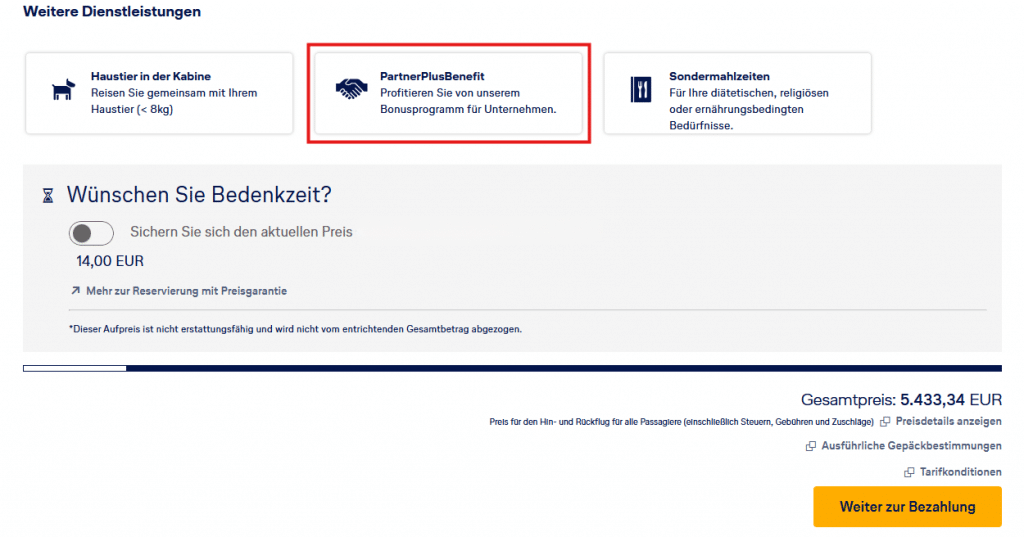Show Preisdetails anzeigen link
The width and height of the screenshot is (1024, 537).
948,421
